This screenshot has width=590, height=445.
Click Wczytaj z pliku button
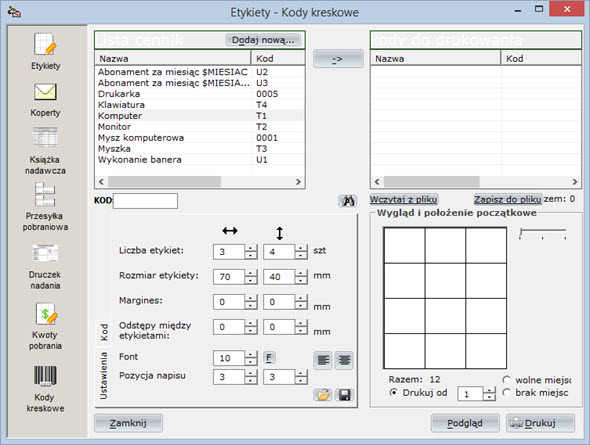tap(403, 199)
